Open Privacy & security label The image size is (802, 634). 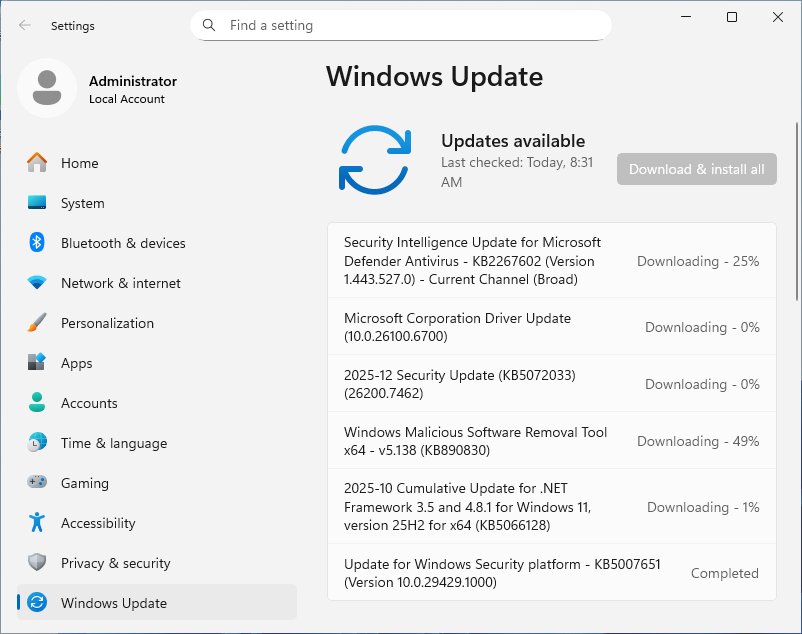pyautogui.click(x=116, y=563)
